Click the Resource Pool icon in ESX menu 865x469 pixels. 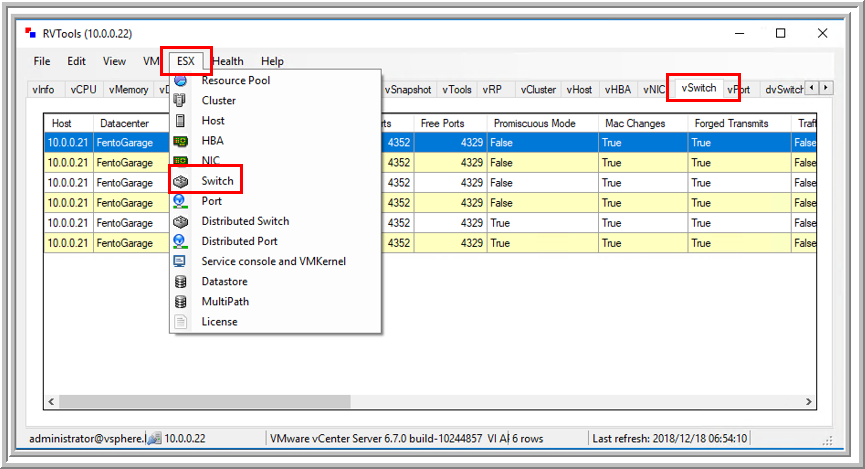[x=181, y=80]
